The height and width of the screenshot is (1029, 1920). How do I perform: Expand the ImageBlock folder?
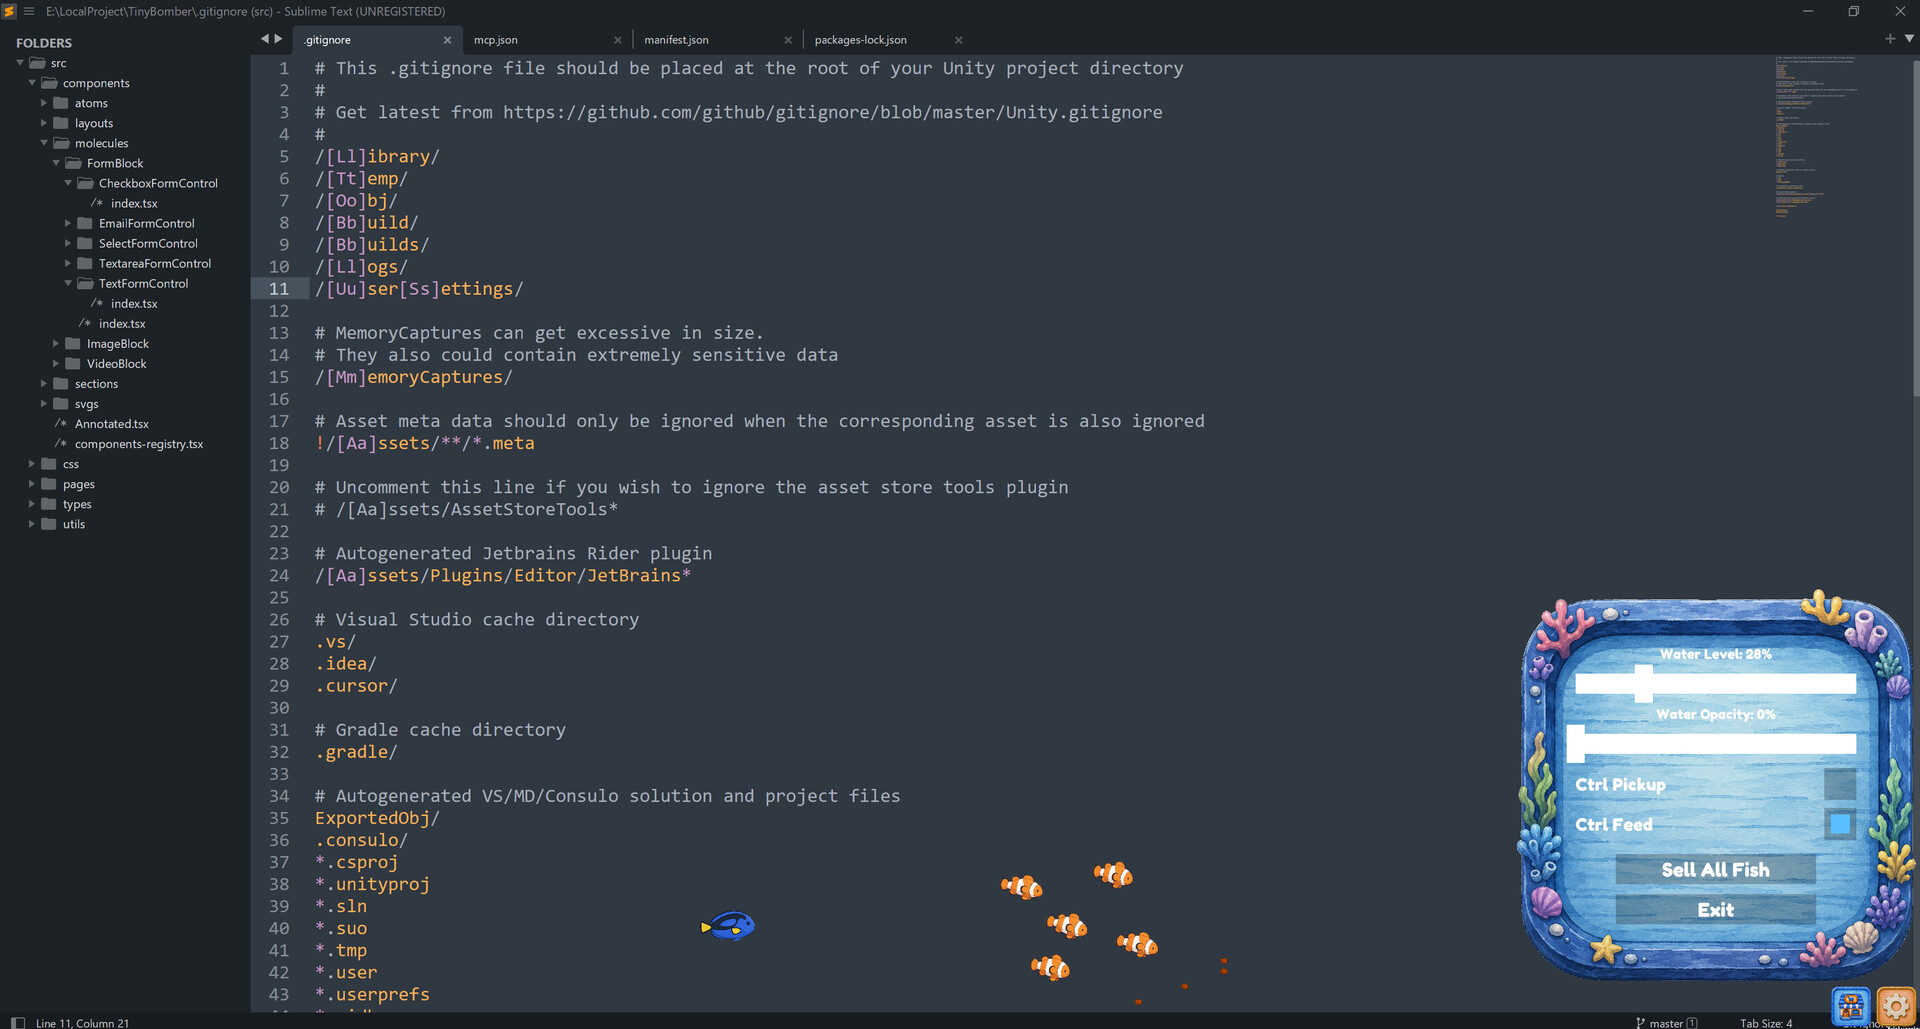pyautogui.click(x=56, y=343)
